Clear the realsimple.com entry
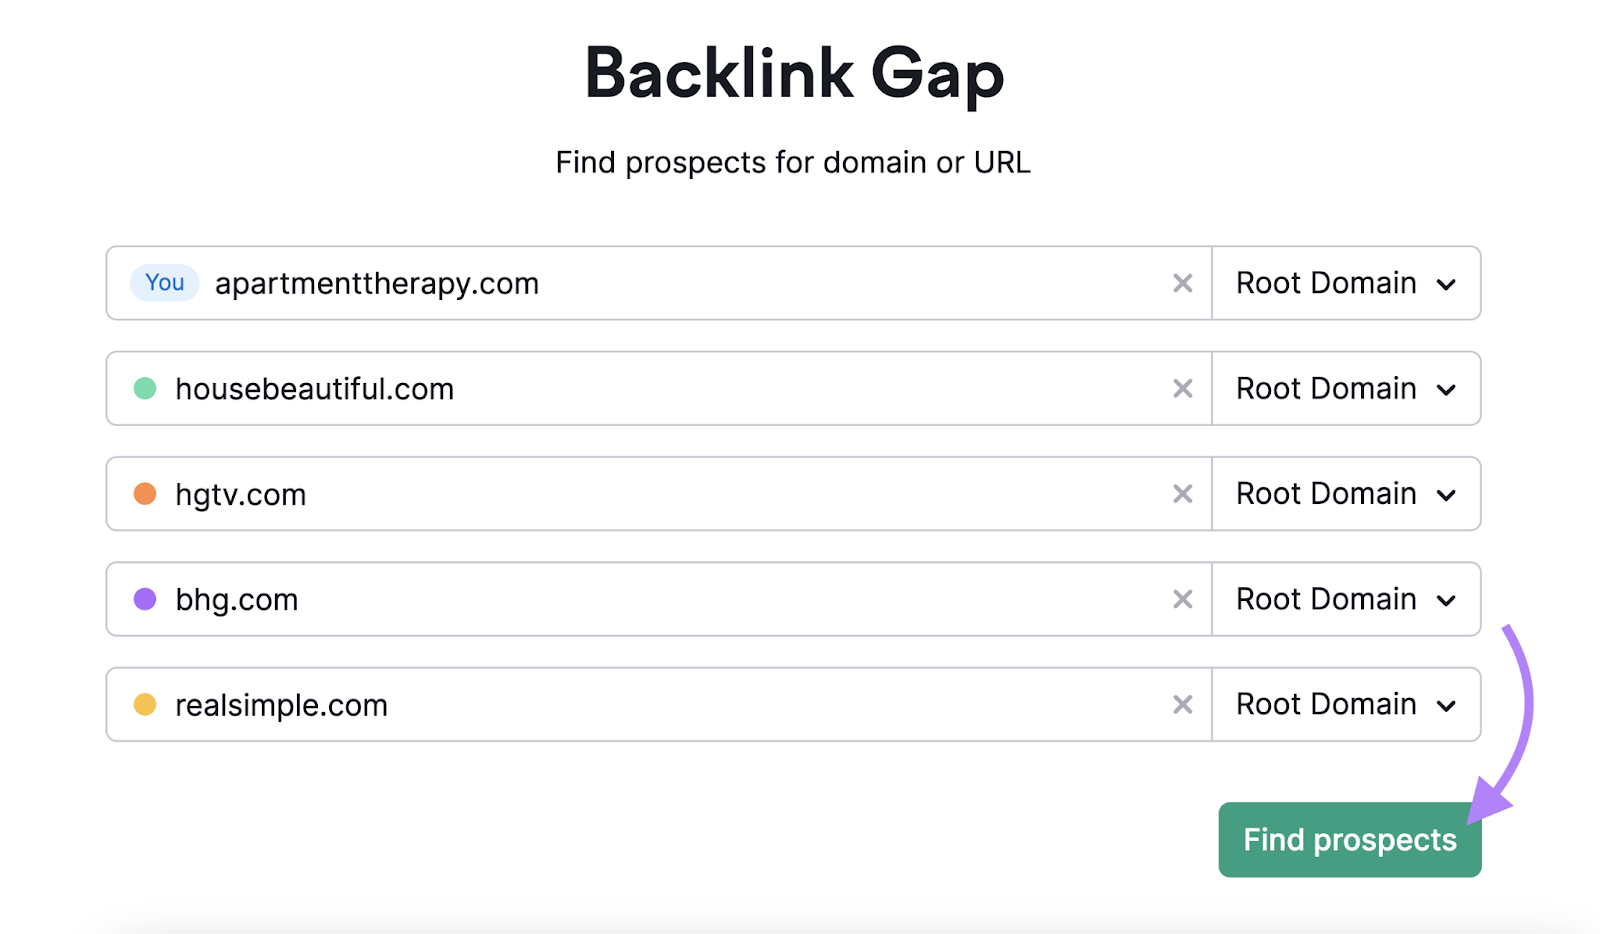The width and height of the screenshot is (1600, 934). [1183, 705]
